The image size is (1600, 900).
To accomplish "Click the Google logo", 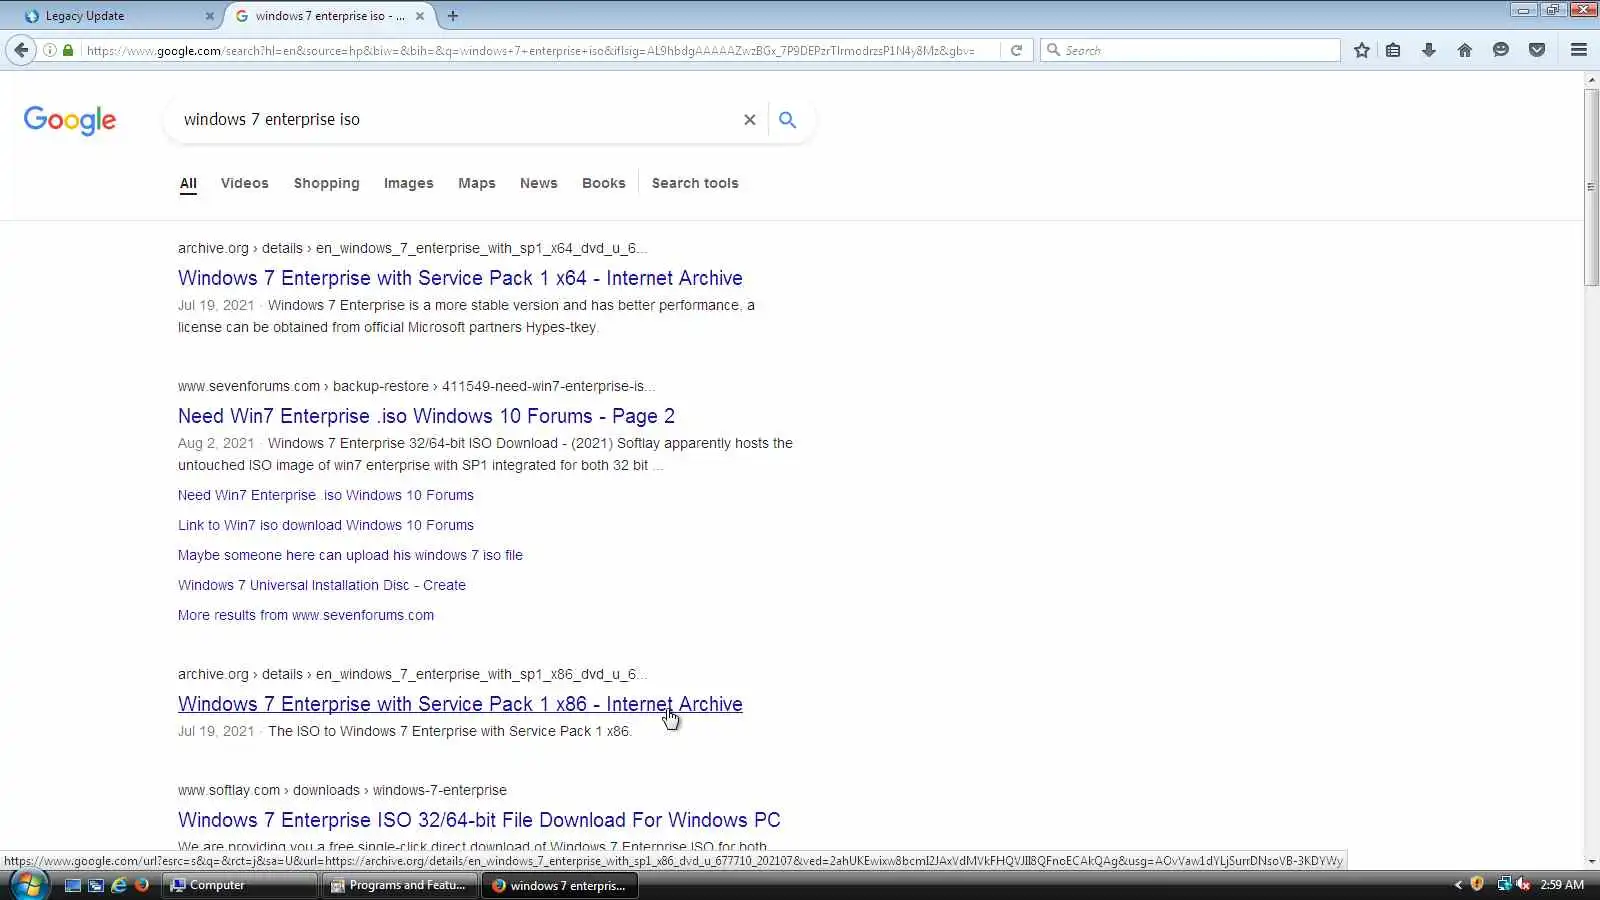I will [x=70, y=120].
